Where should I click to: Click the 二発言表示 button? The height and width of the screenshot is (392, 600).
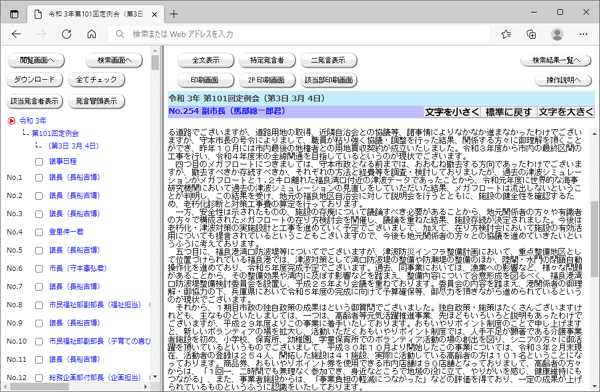(x=328, y=60)
